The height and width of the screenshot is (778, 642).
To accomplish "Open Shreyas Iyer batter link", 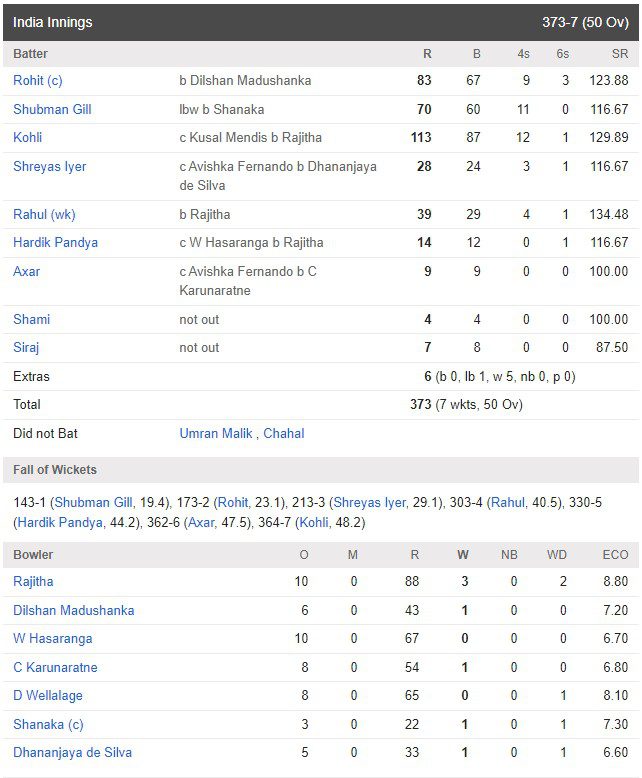I will pyautogui.click(x=50, y=166).
